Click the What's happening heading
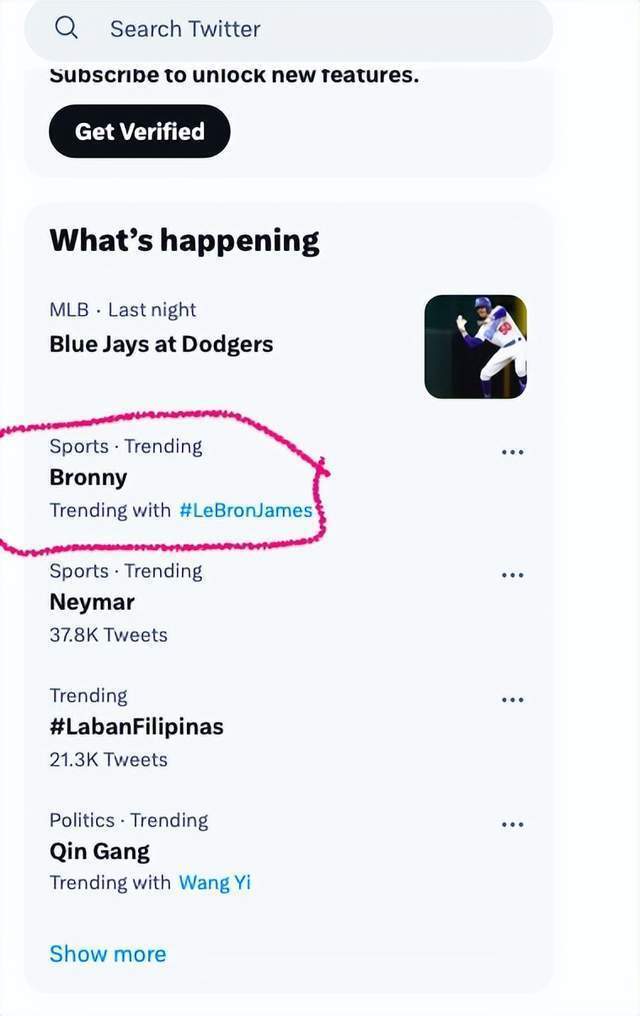Viewport: 640px width, 1016px height. [x=184, y=240]
